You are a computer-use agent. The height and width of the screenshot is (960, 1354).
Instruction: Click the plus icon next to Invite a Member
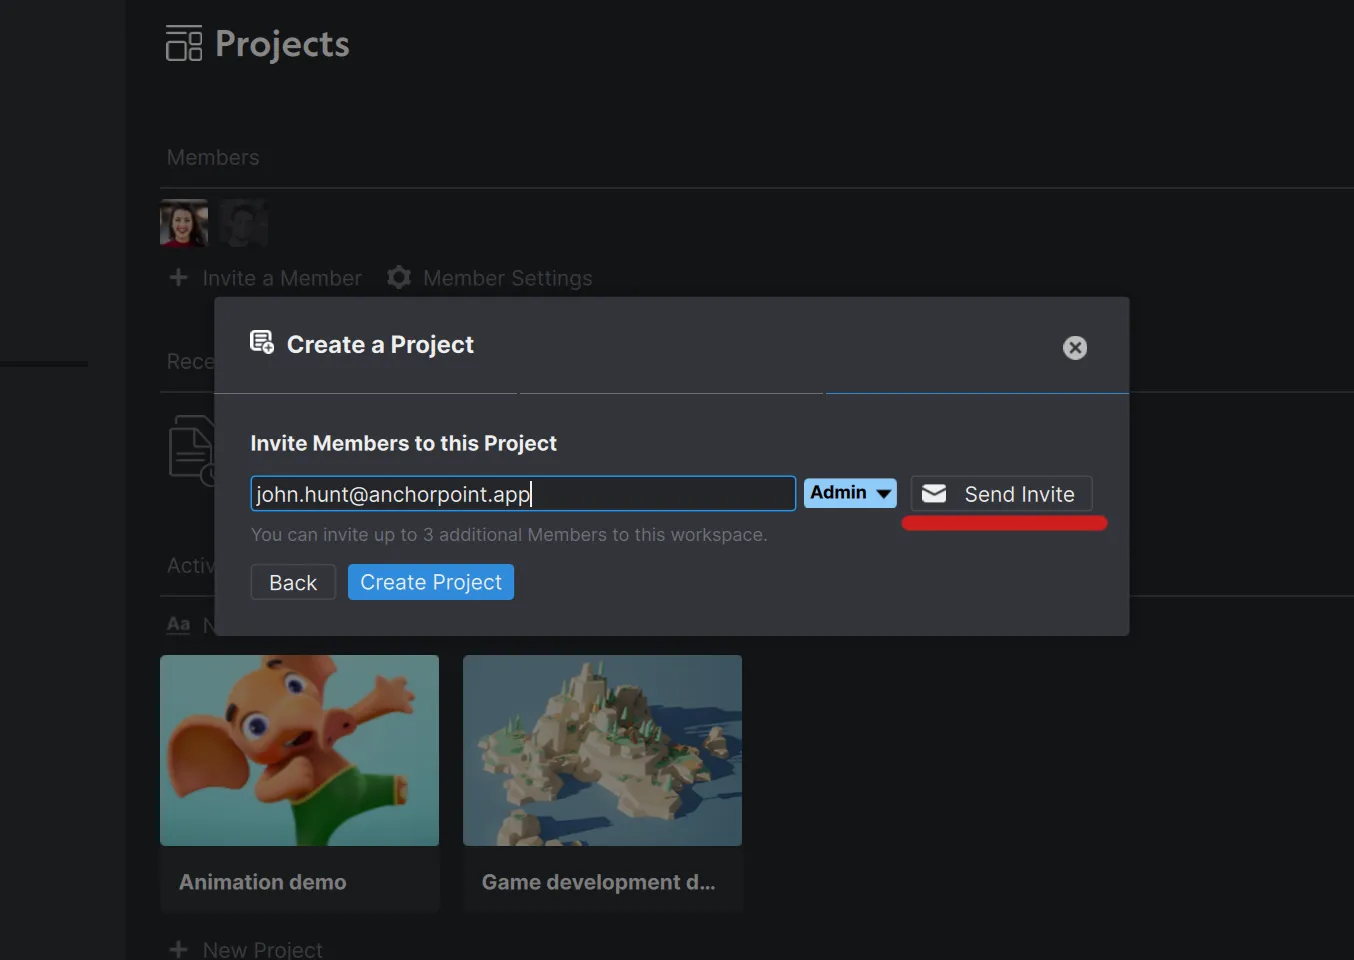(x=178, y=278)
